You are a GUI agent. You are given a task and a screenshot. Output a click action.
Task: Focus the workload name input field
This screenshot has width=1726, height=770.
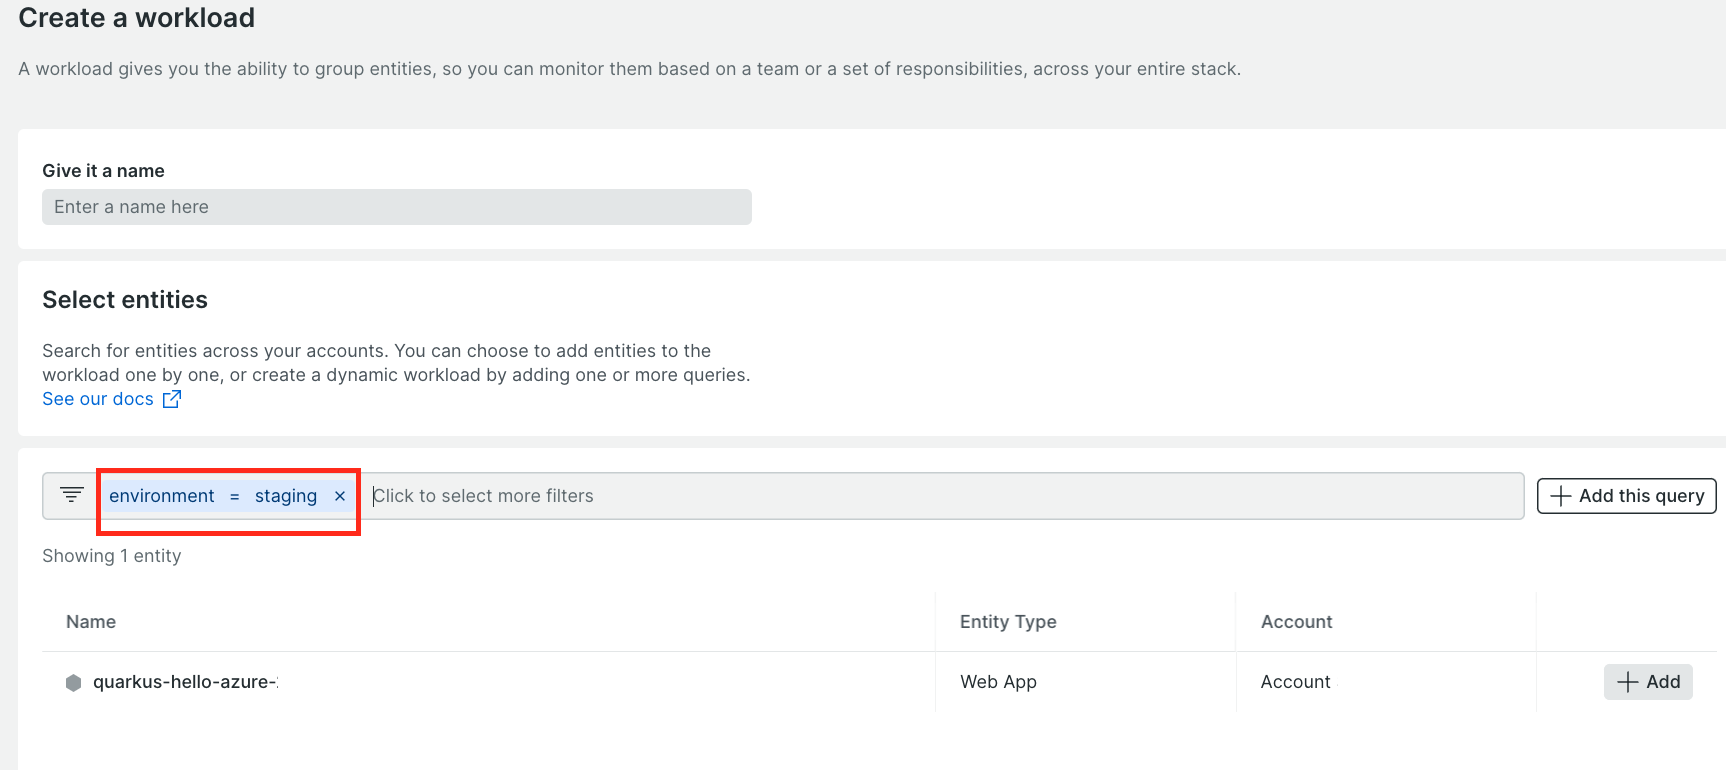point(397,207)
